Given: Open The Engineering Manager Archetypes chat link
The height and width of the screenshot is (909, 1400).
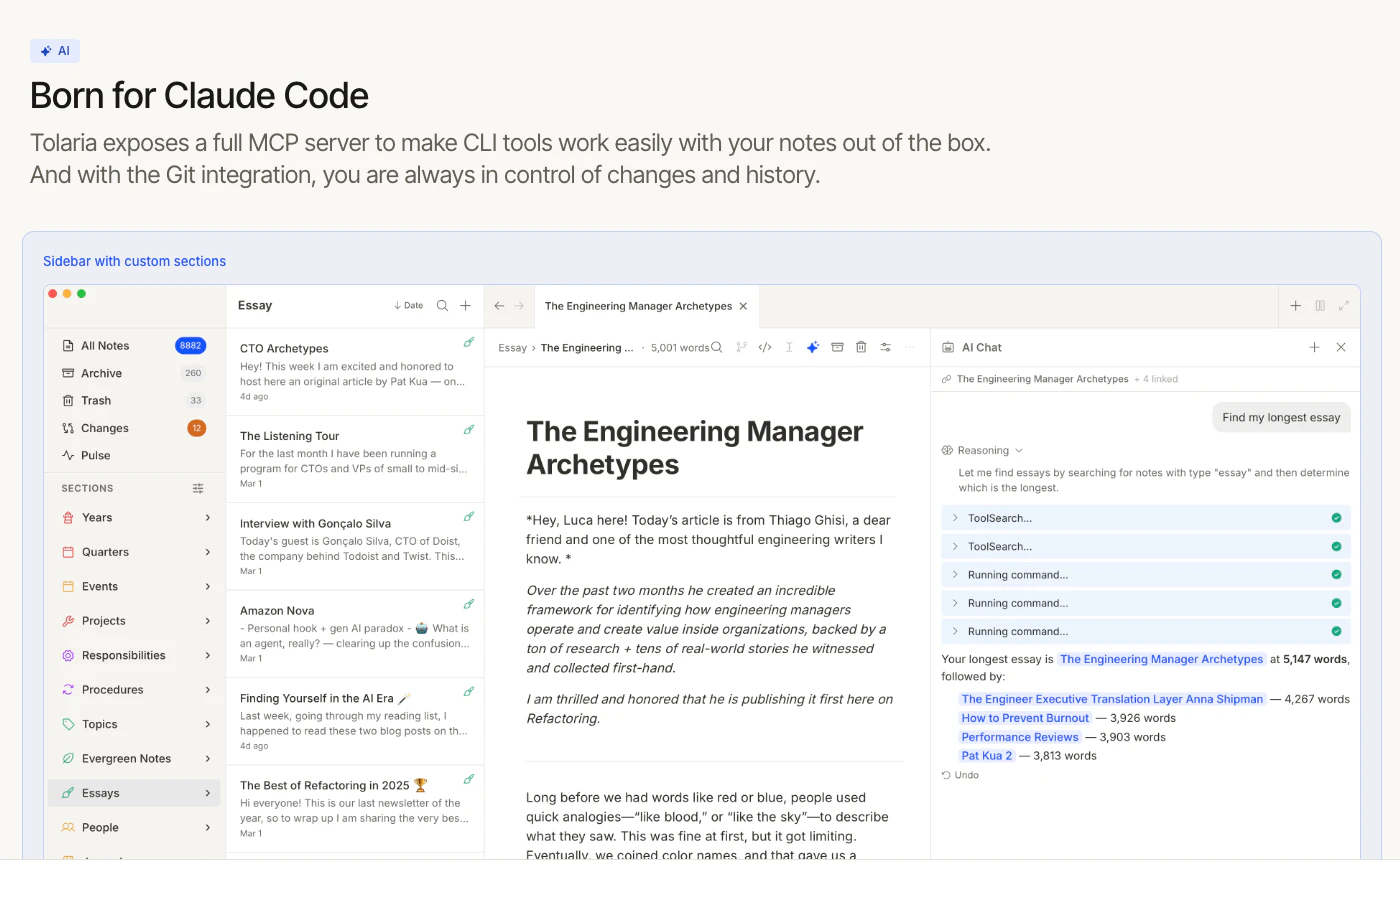Looking at the screenshot, I should tap(1161, 660).
